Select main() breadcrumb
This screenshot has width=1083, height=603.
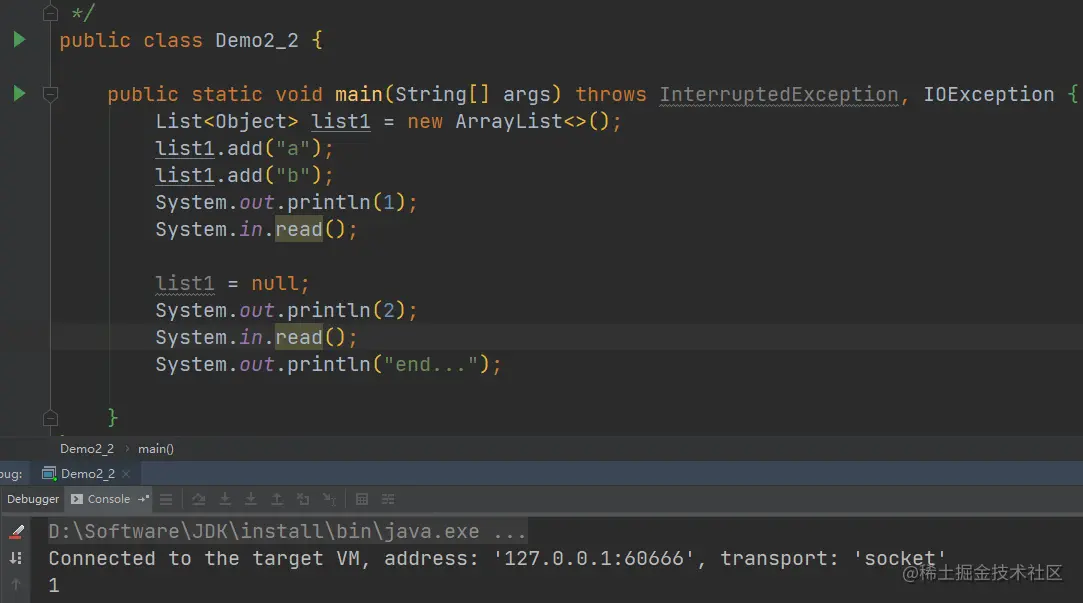click(156, 449)
